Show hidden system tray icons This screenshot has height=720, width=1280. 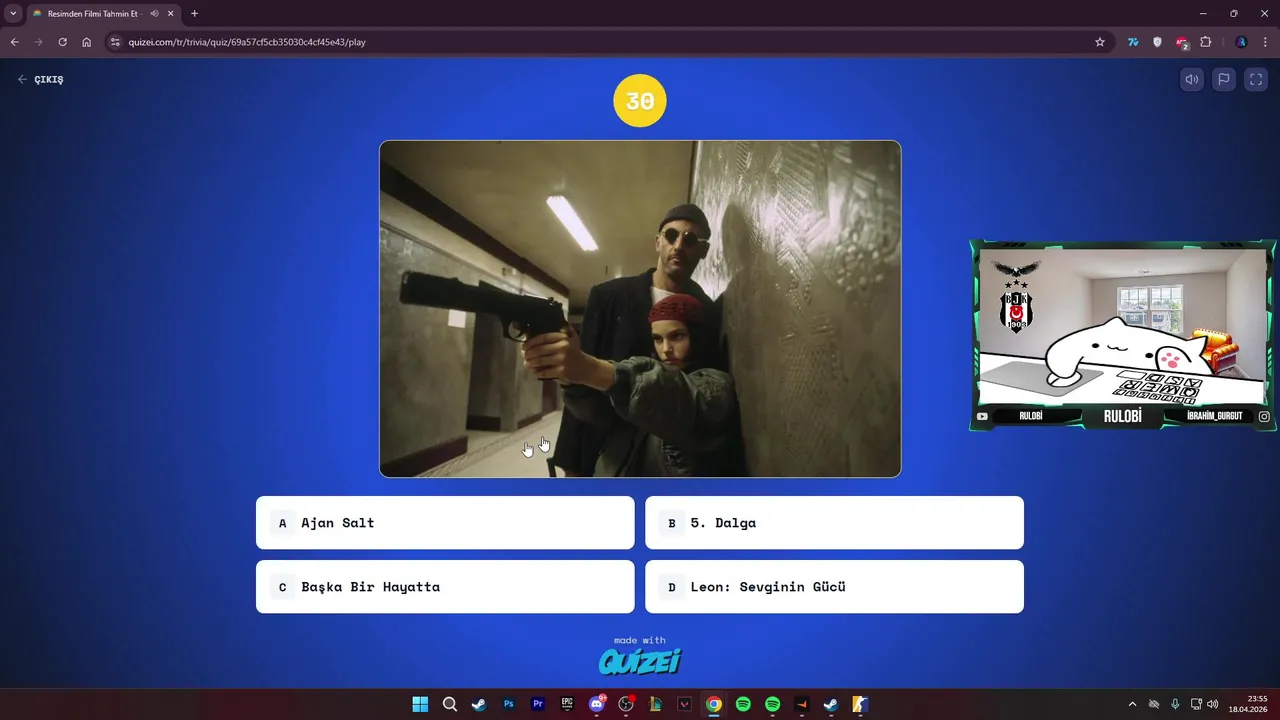(x=1132, y=704)
